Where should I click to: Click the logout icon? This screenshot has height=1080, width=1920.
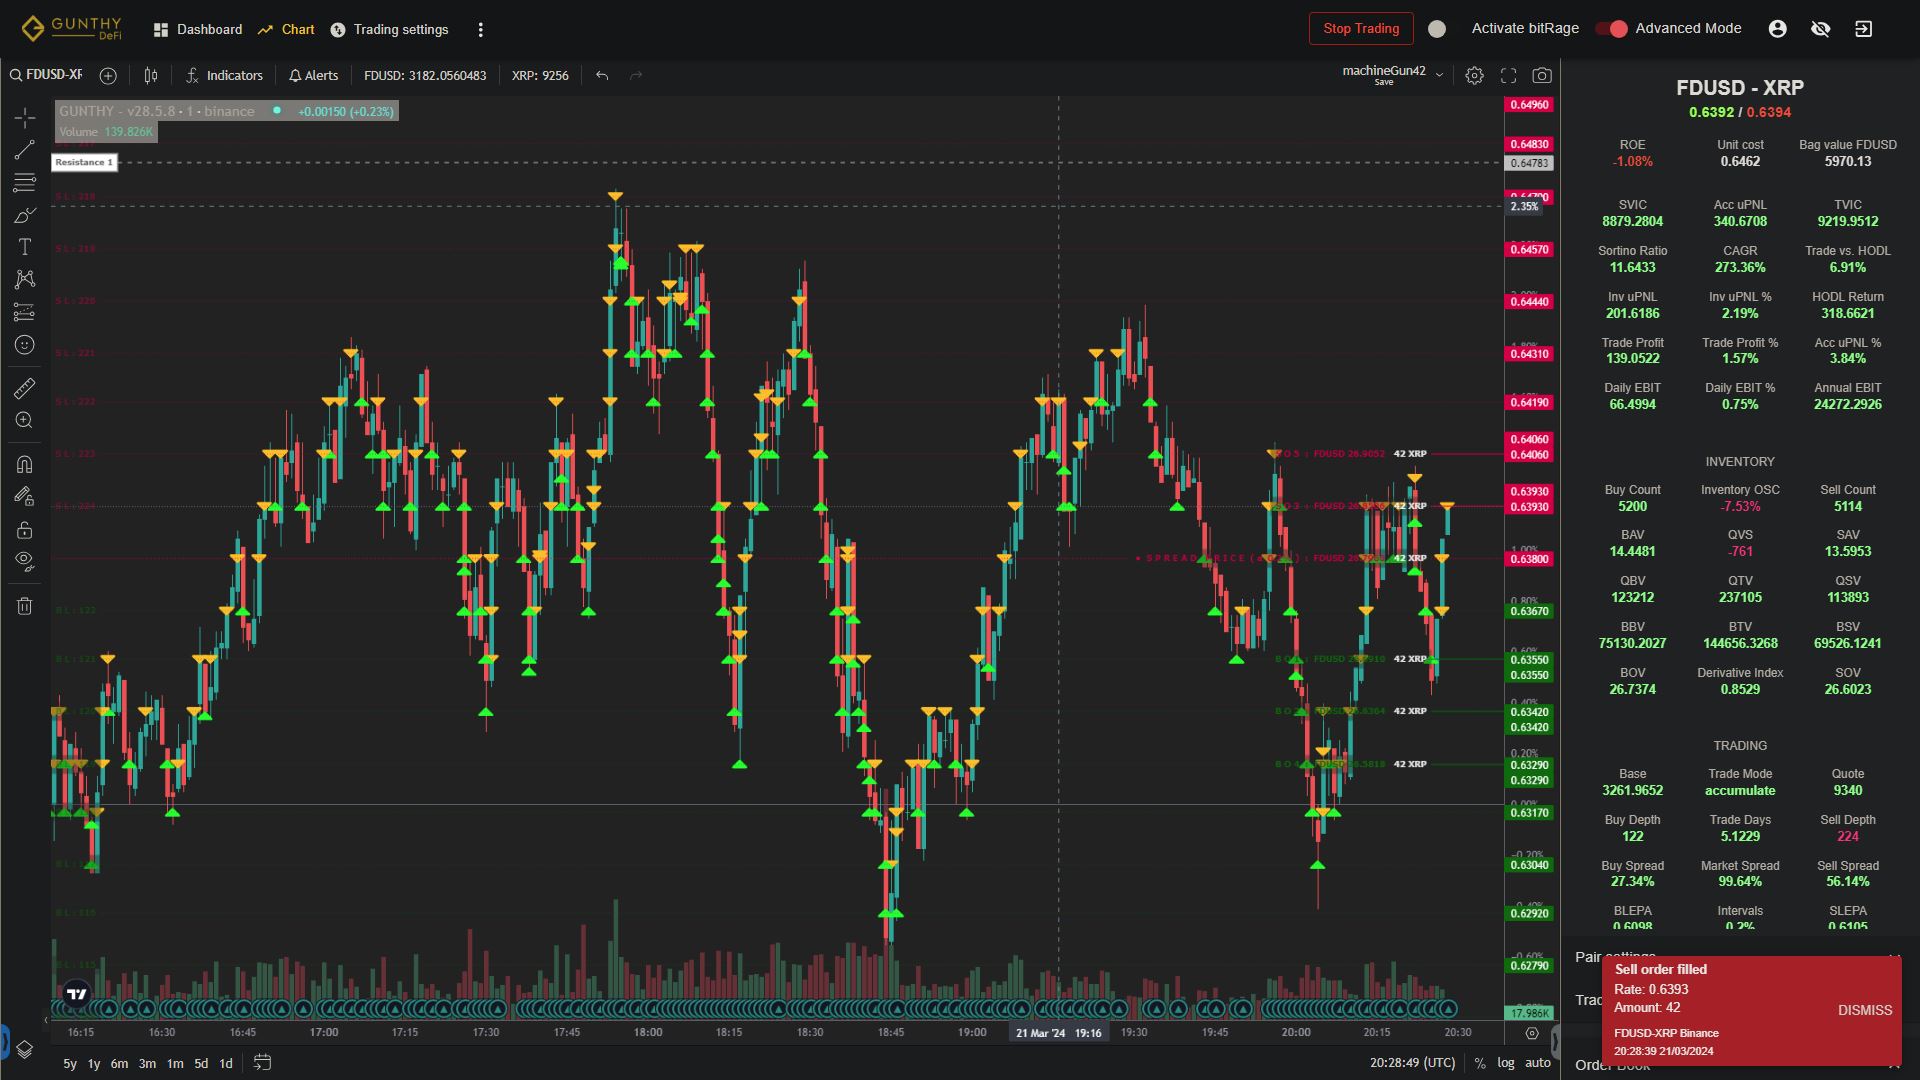(x=1863, y=29)
